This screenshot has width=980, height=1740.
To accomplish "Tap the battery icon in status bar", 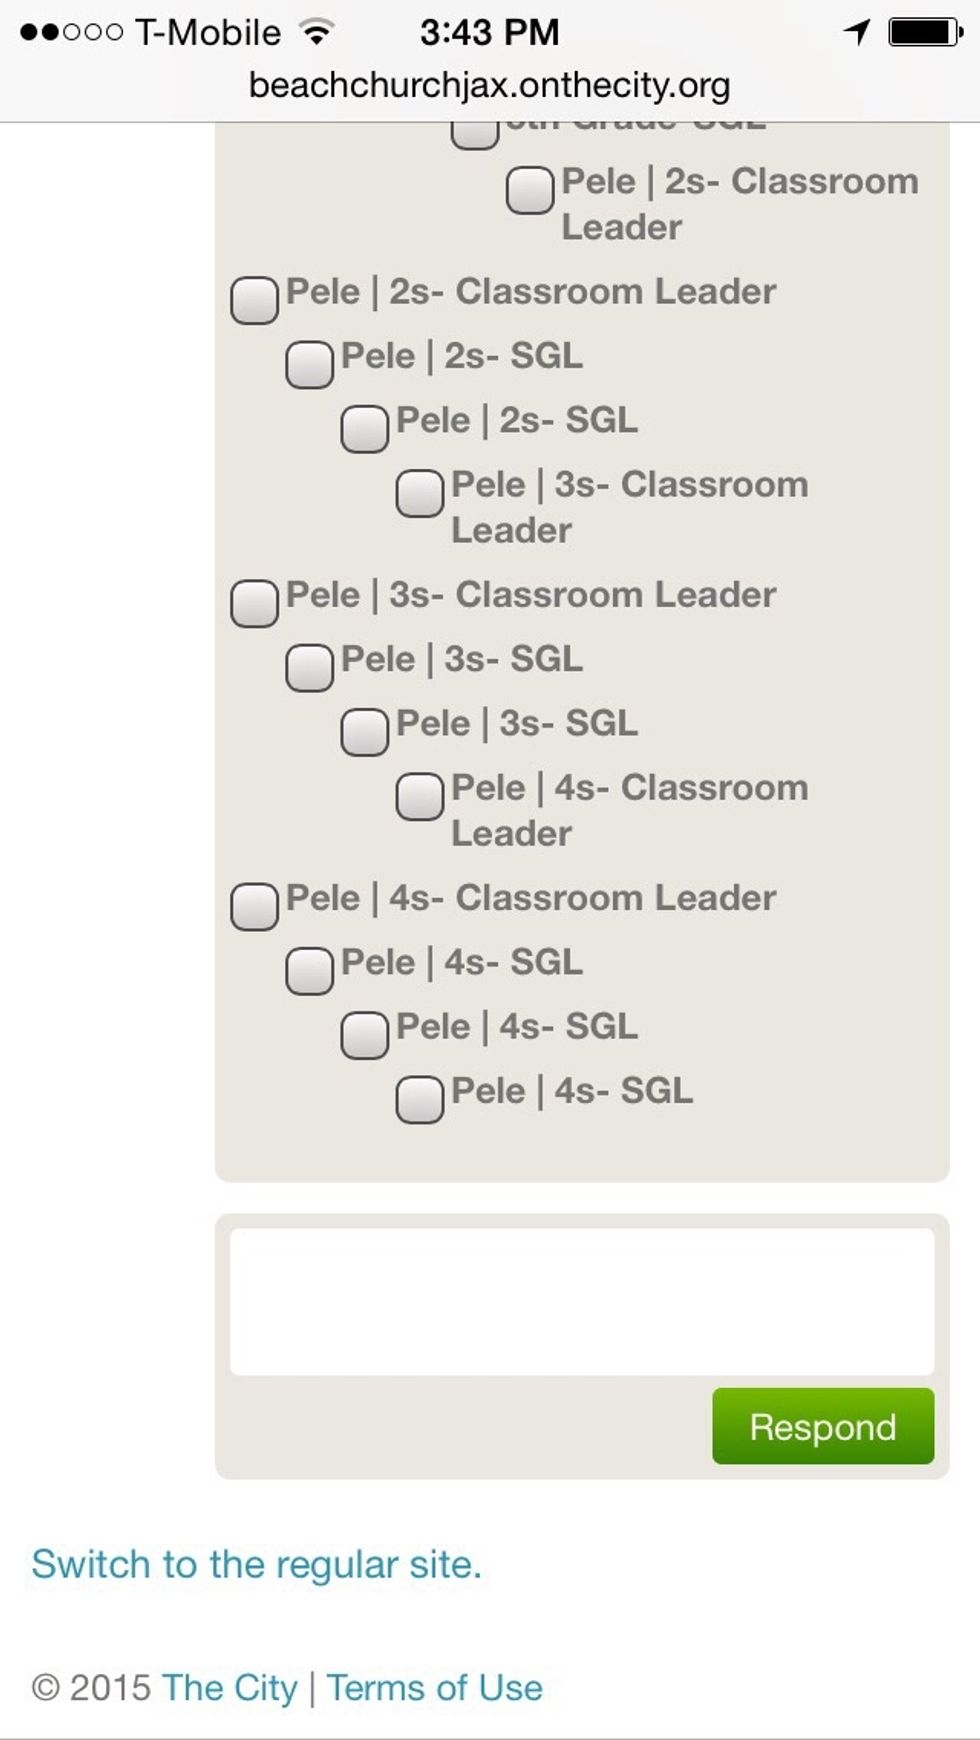I will tap(925, 32).
